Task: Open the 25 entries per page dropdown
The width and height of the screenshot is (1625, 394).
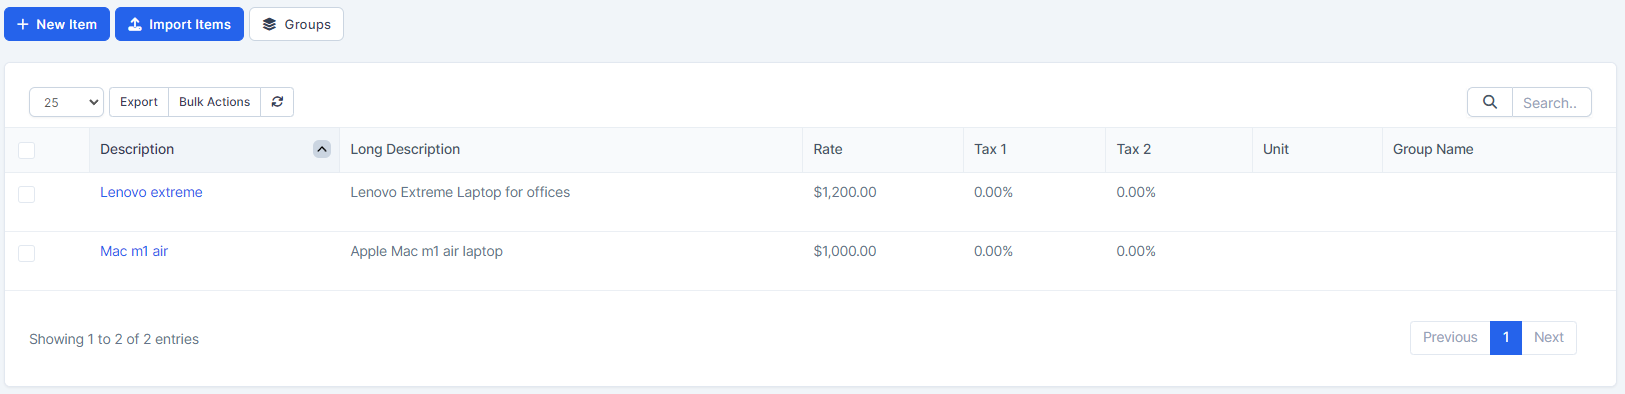Action: 66,102
